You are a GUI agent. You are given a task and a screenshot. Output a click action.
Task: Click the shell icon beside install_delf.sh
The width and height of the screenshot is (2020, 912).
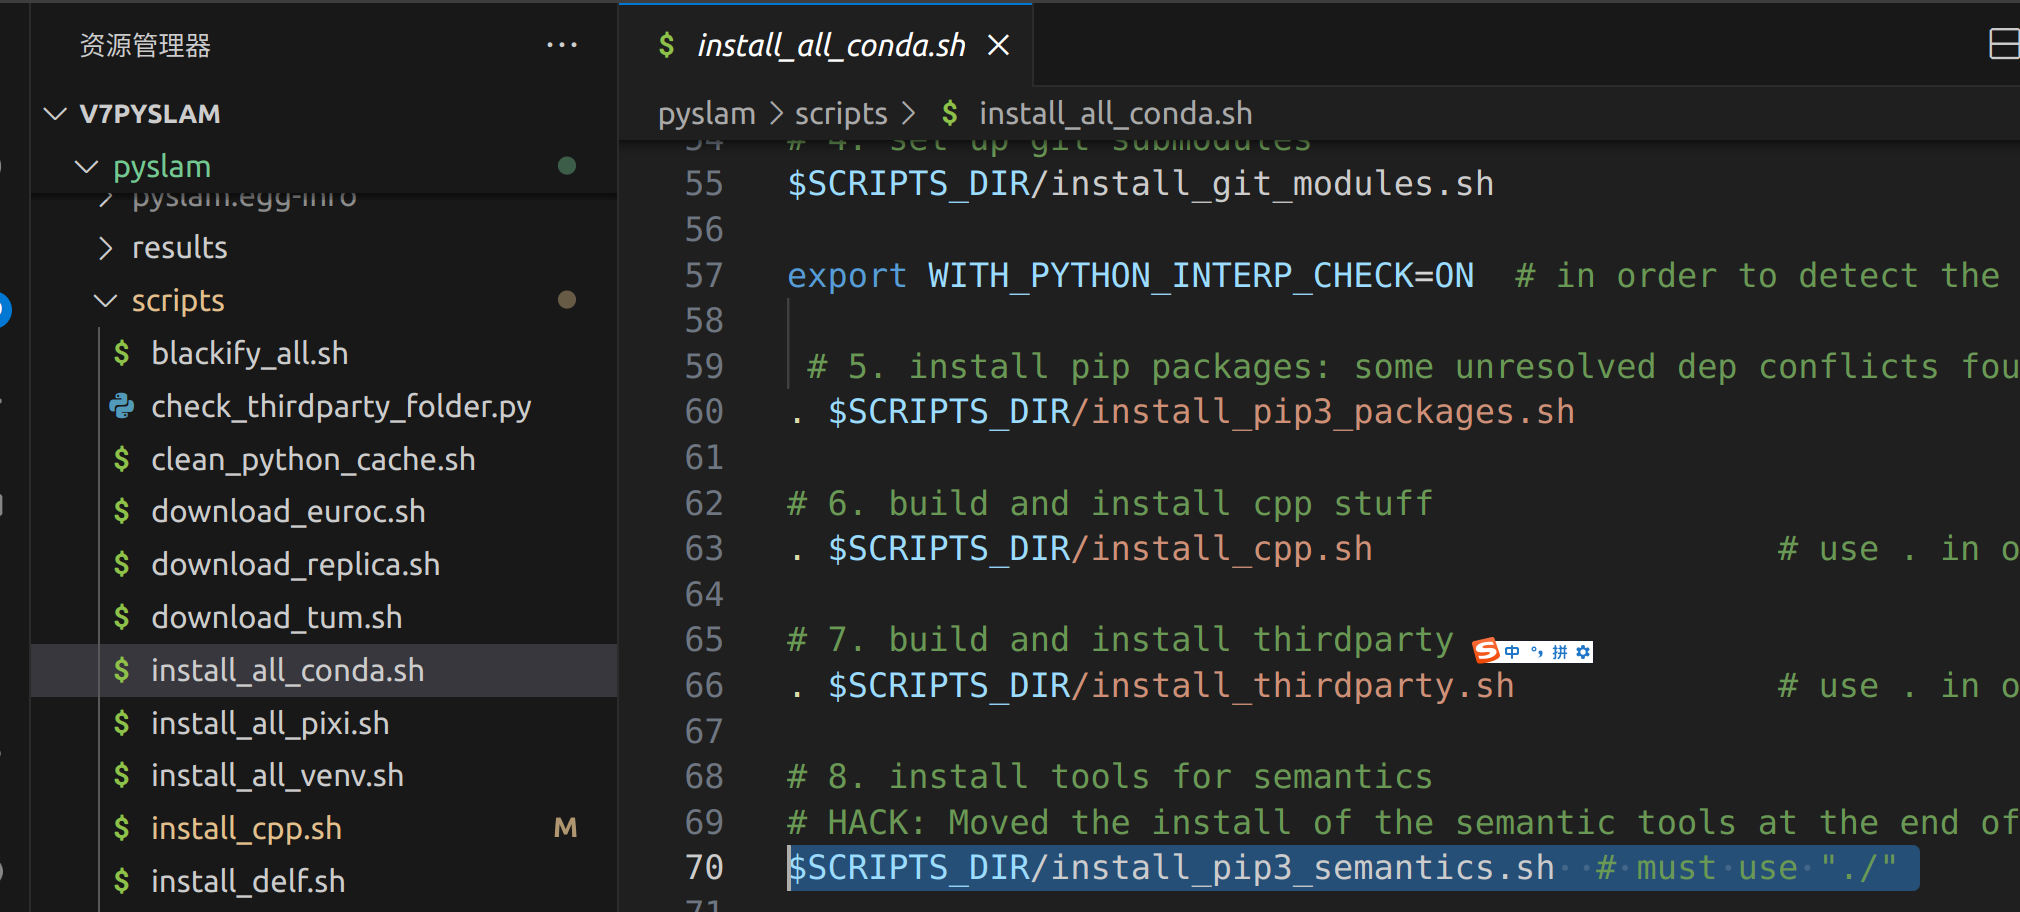[122, 882]
